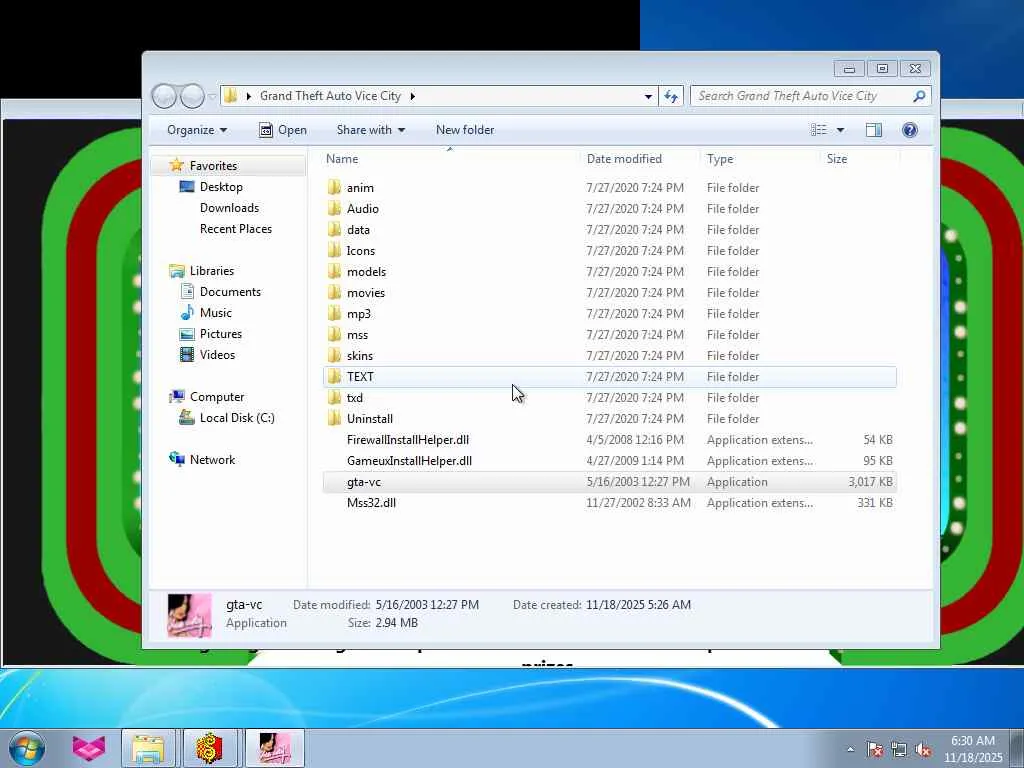Select the models folder icon
Image resolution: width=1024 pixels, height=768 pixels.
pos(334,272)
